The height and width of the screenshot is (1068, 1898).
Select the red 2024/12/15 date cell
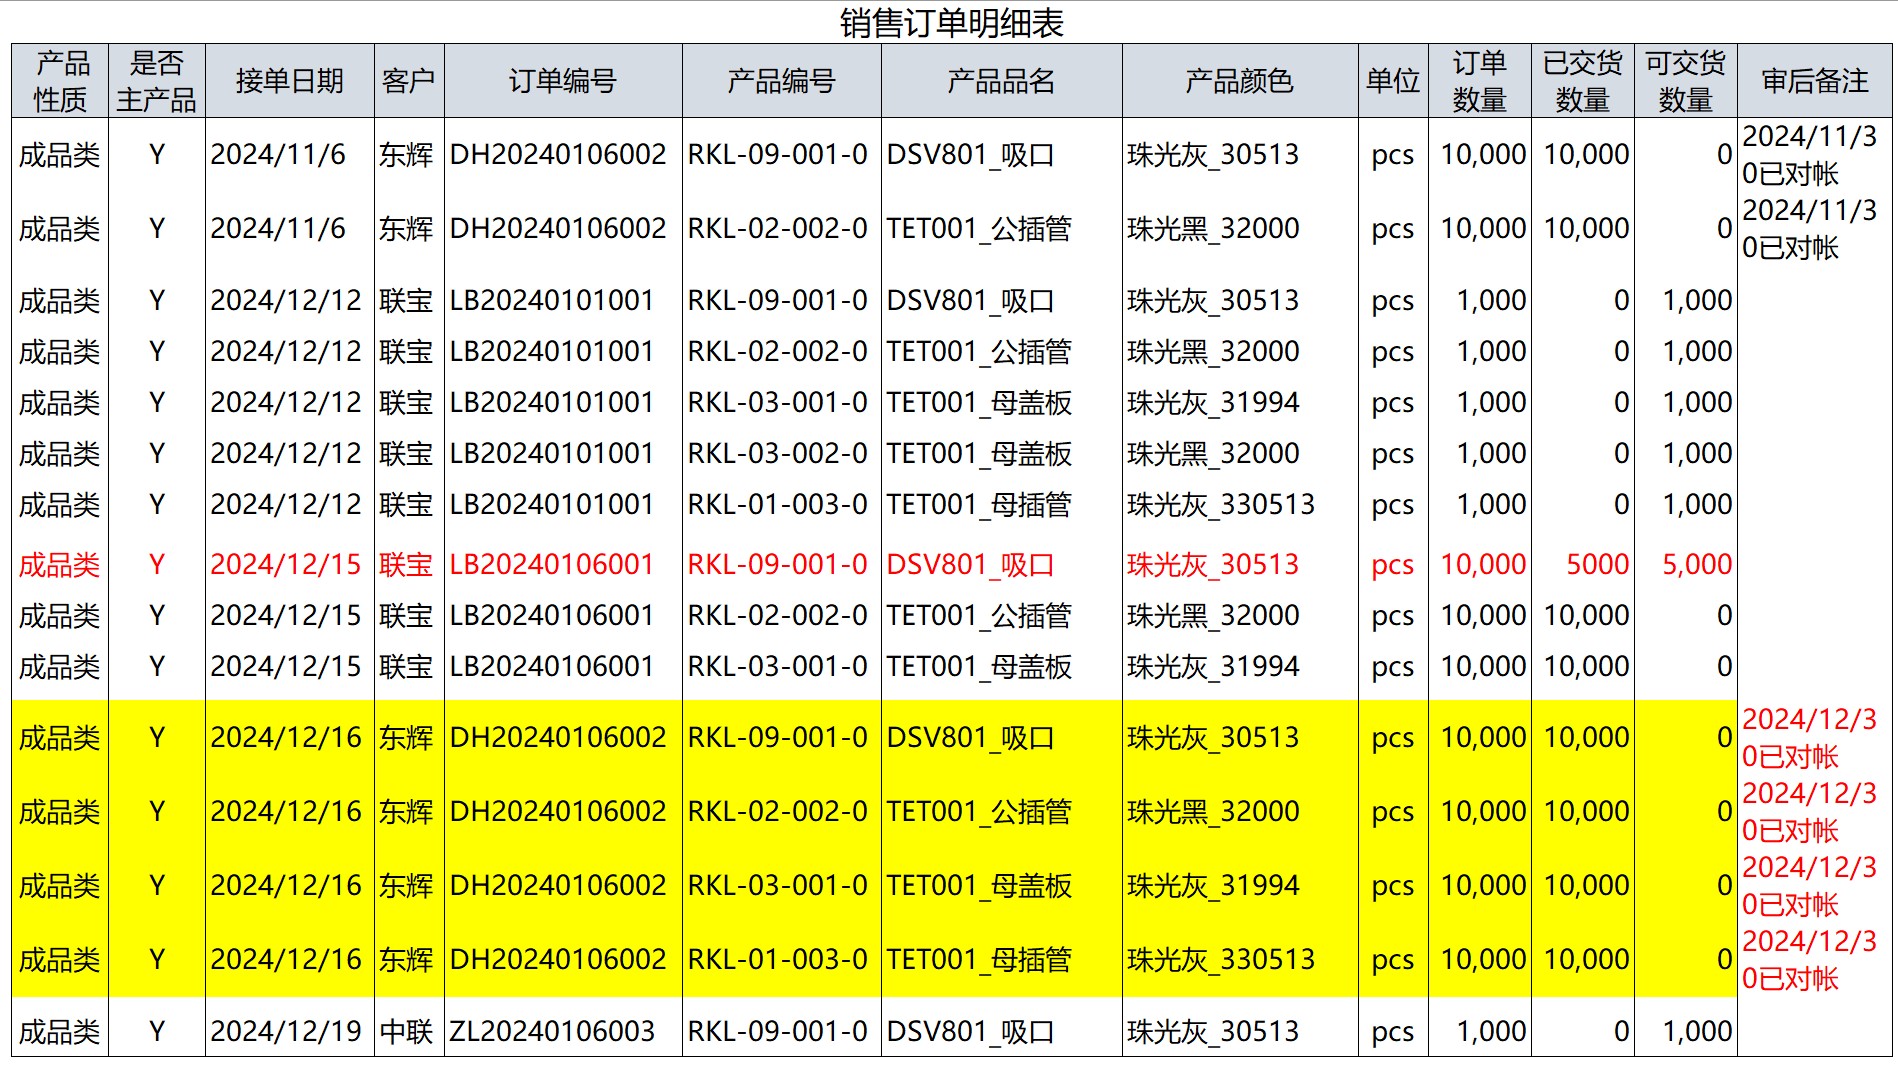[x=286, y=564]
